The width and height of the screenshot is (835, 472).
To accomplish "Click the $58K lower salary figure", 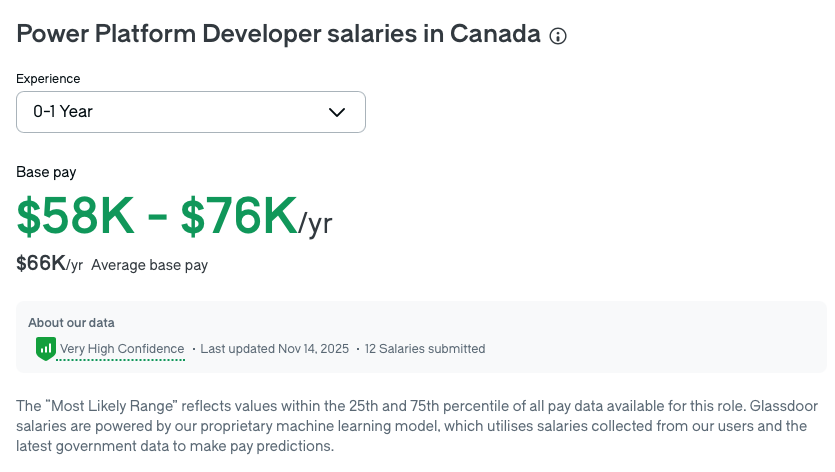I will pyautogui.click(x=75, y=216).
